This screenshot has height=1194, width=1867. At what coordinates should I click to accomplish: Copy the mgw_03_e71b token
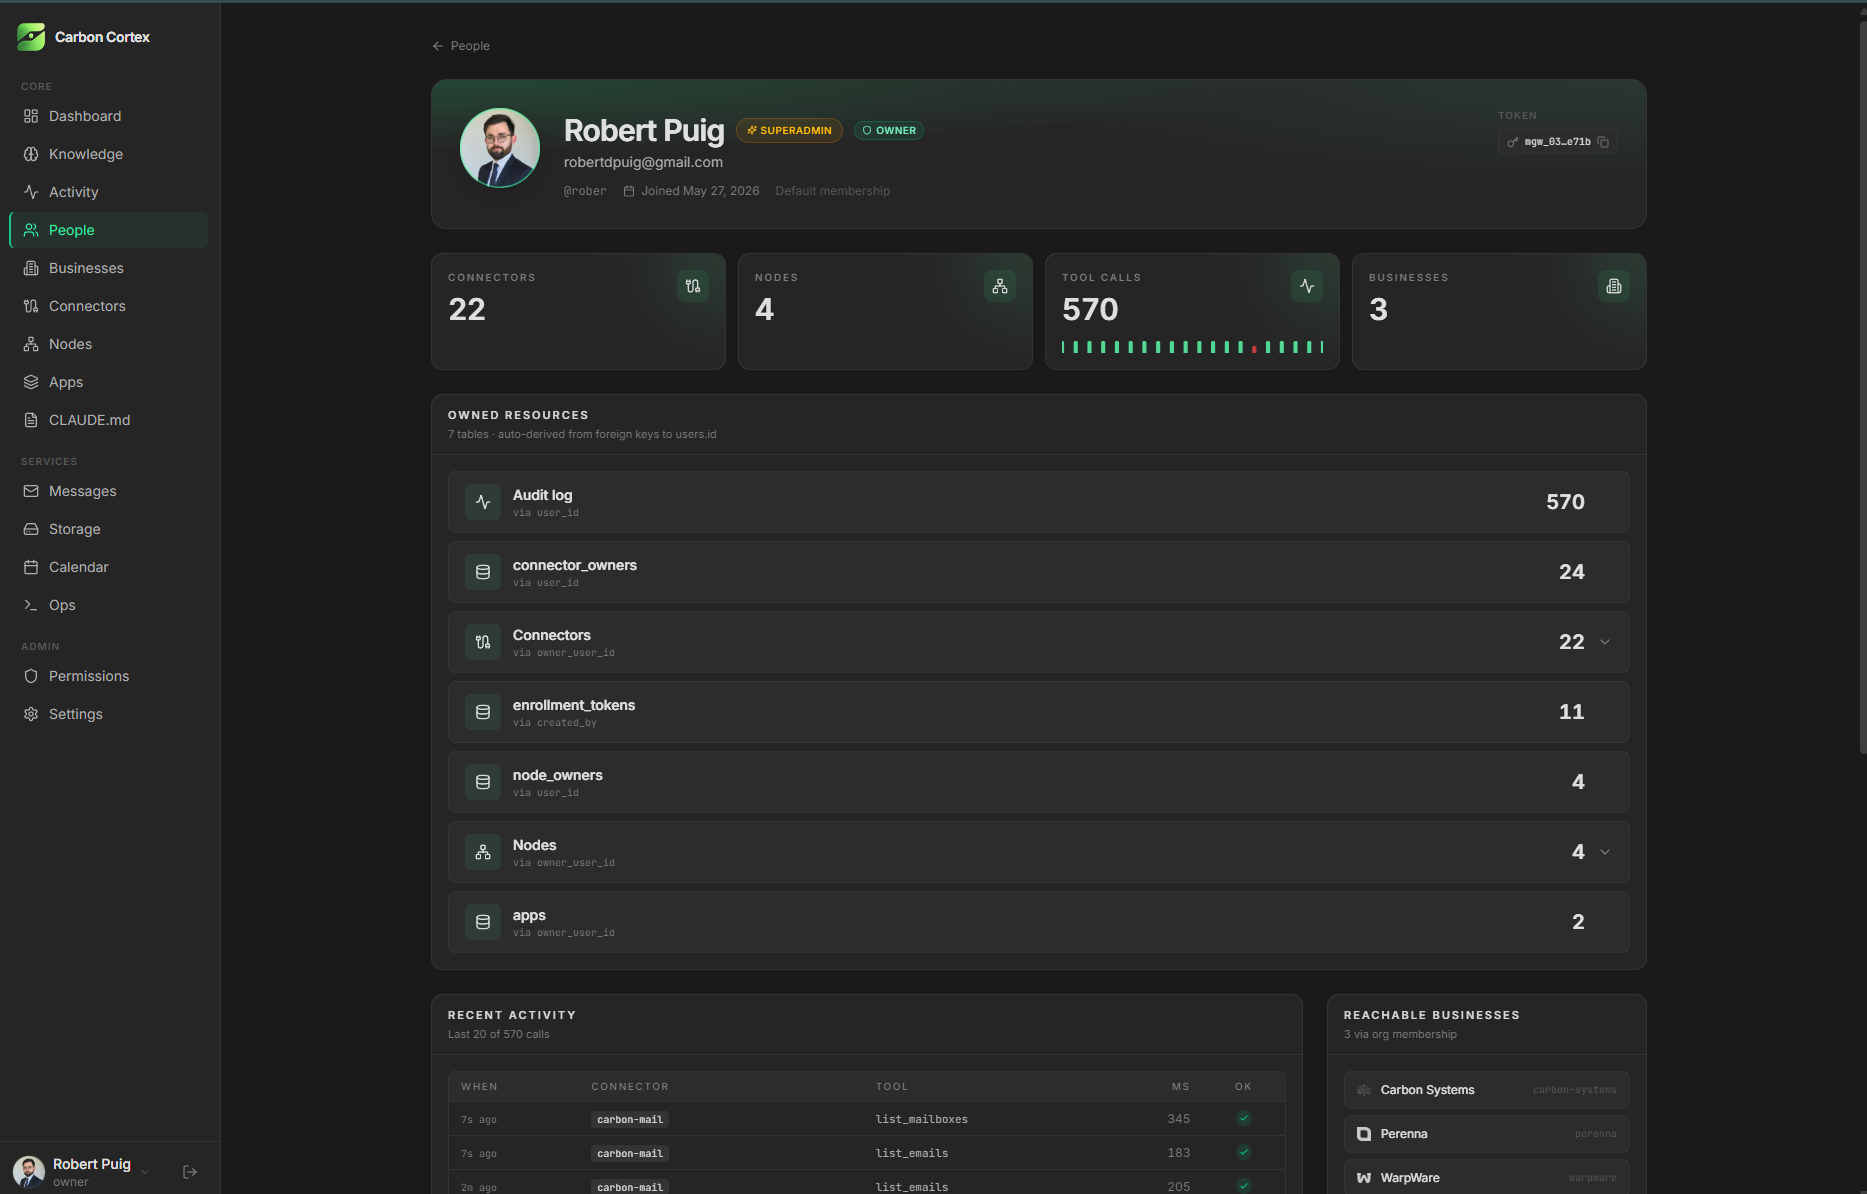[1603, 142]
